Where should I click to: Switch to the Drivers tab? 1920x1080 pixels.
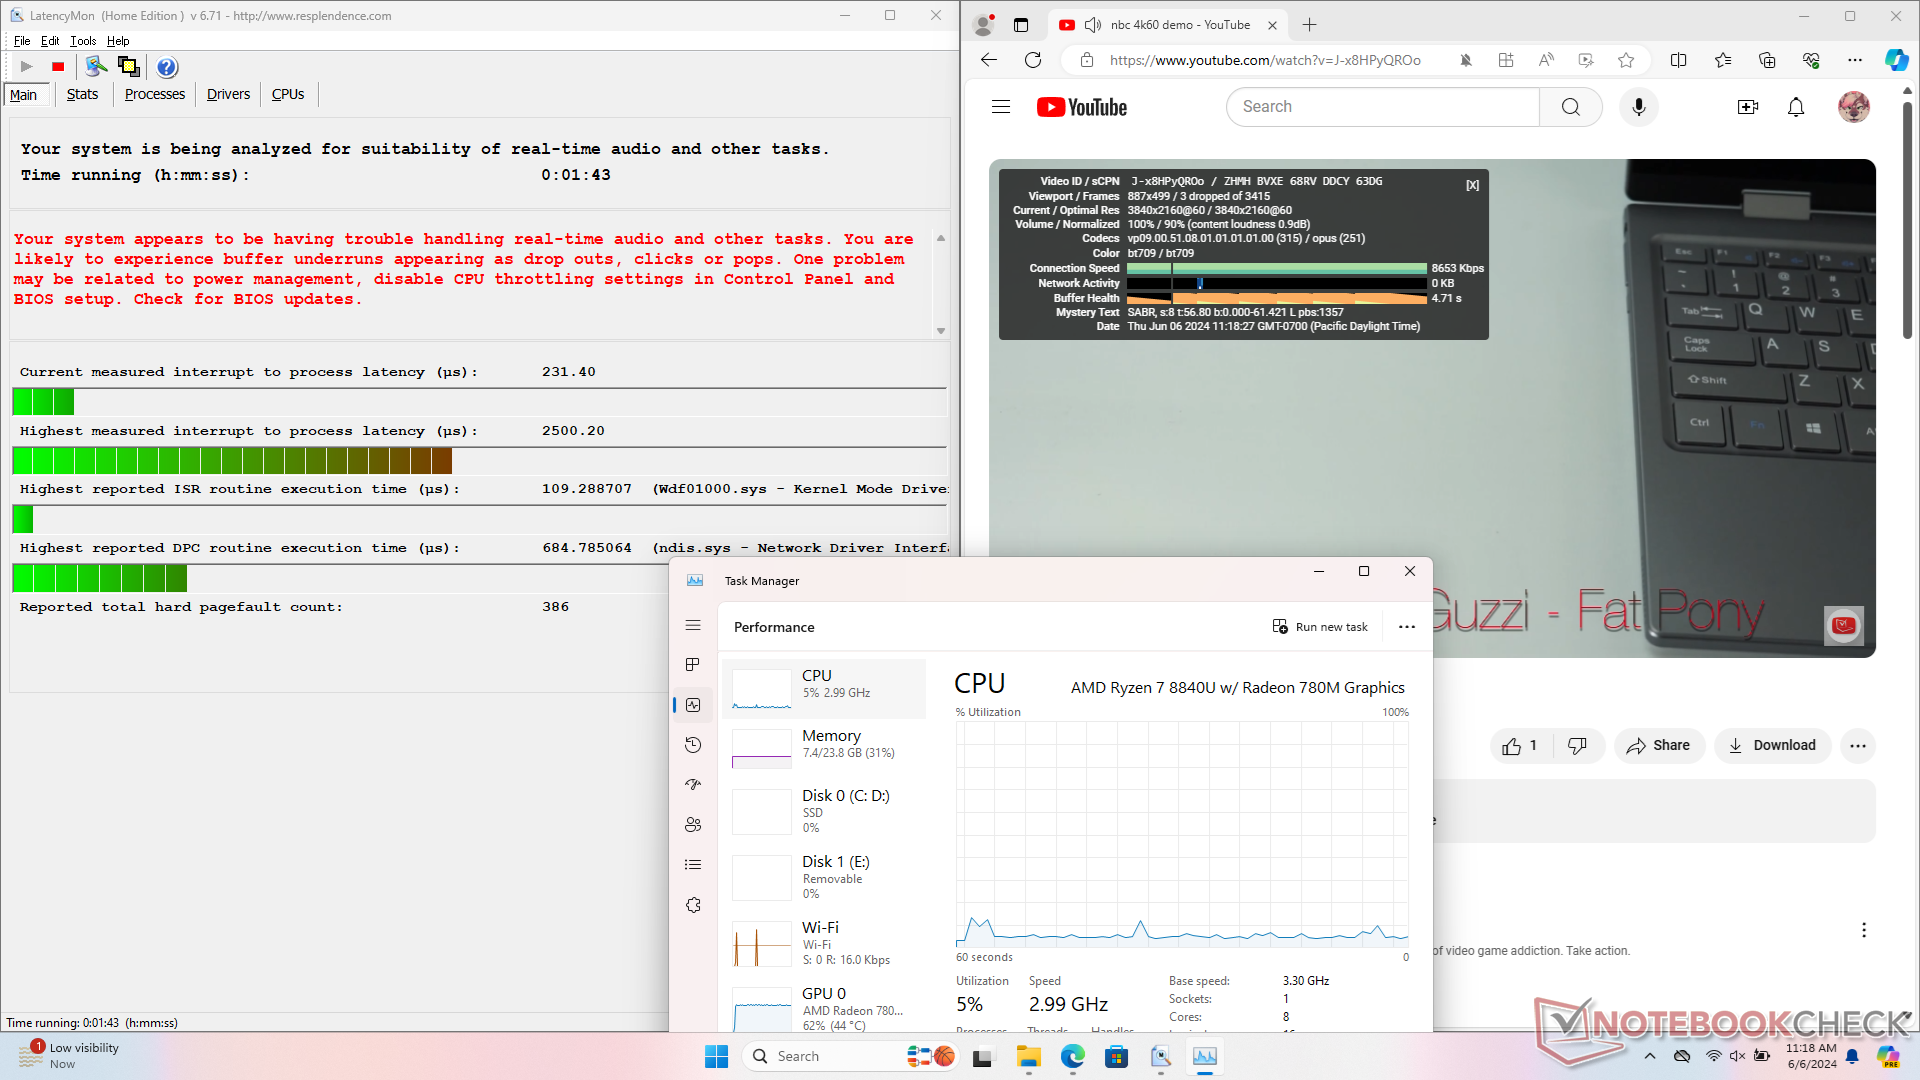[x=228, y=94]
